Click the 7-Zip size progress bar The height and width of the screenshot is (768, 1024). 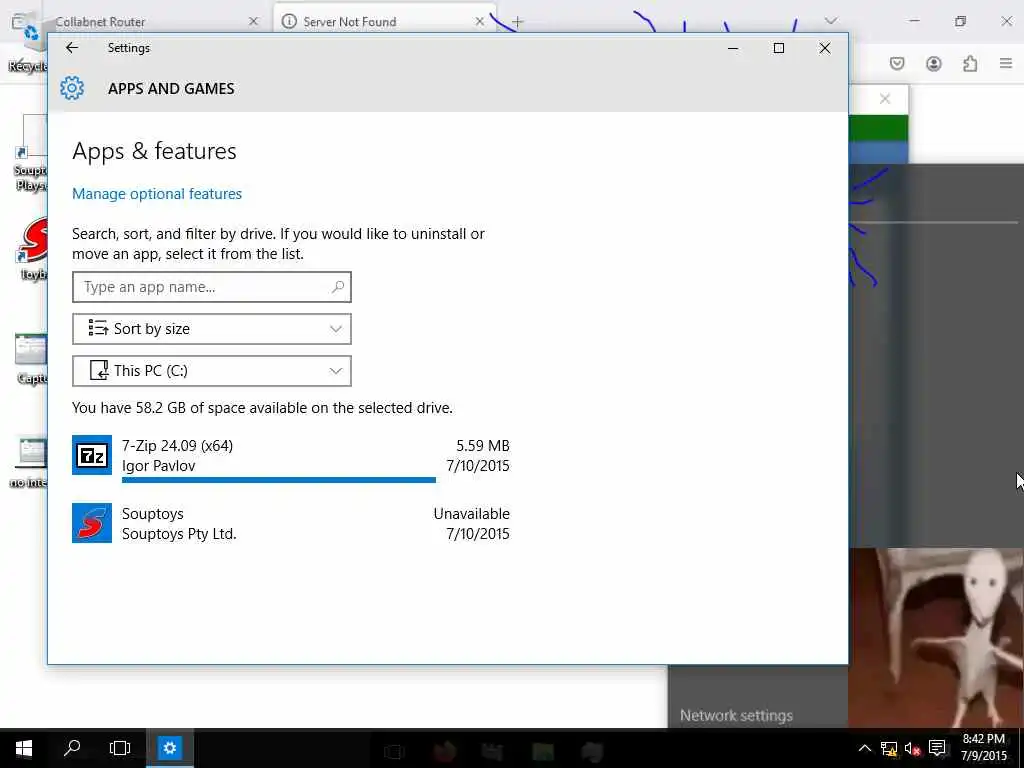[x=279, y=480]
